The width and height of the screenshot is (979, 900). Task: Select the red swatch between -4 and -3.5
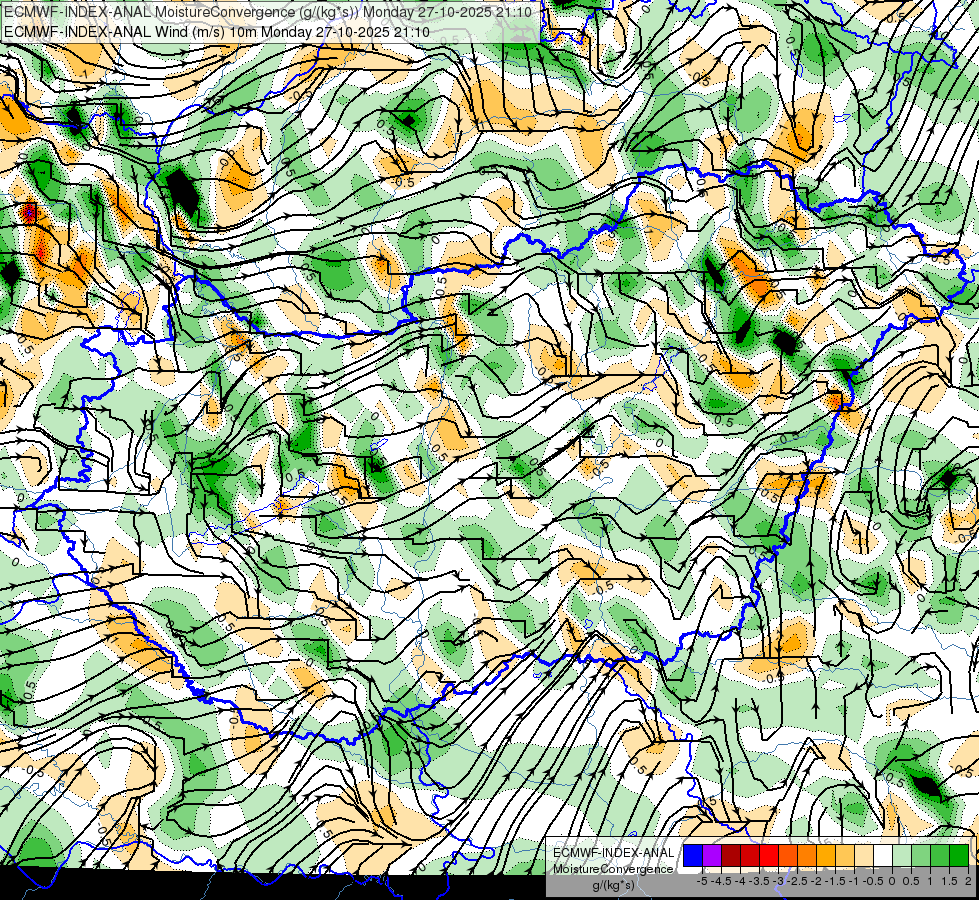click(750, 855)
